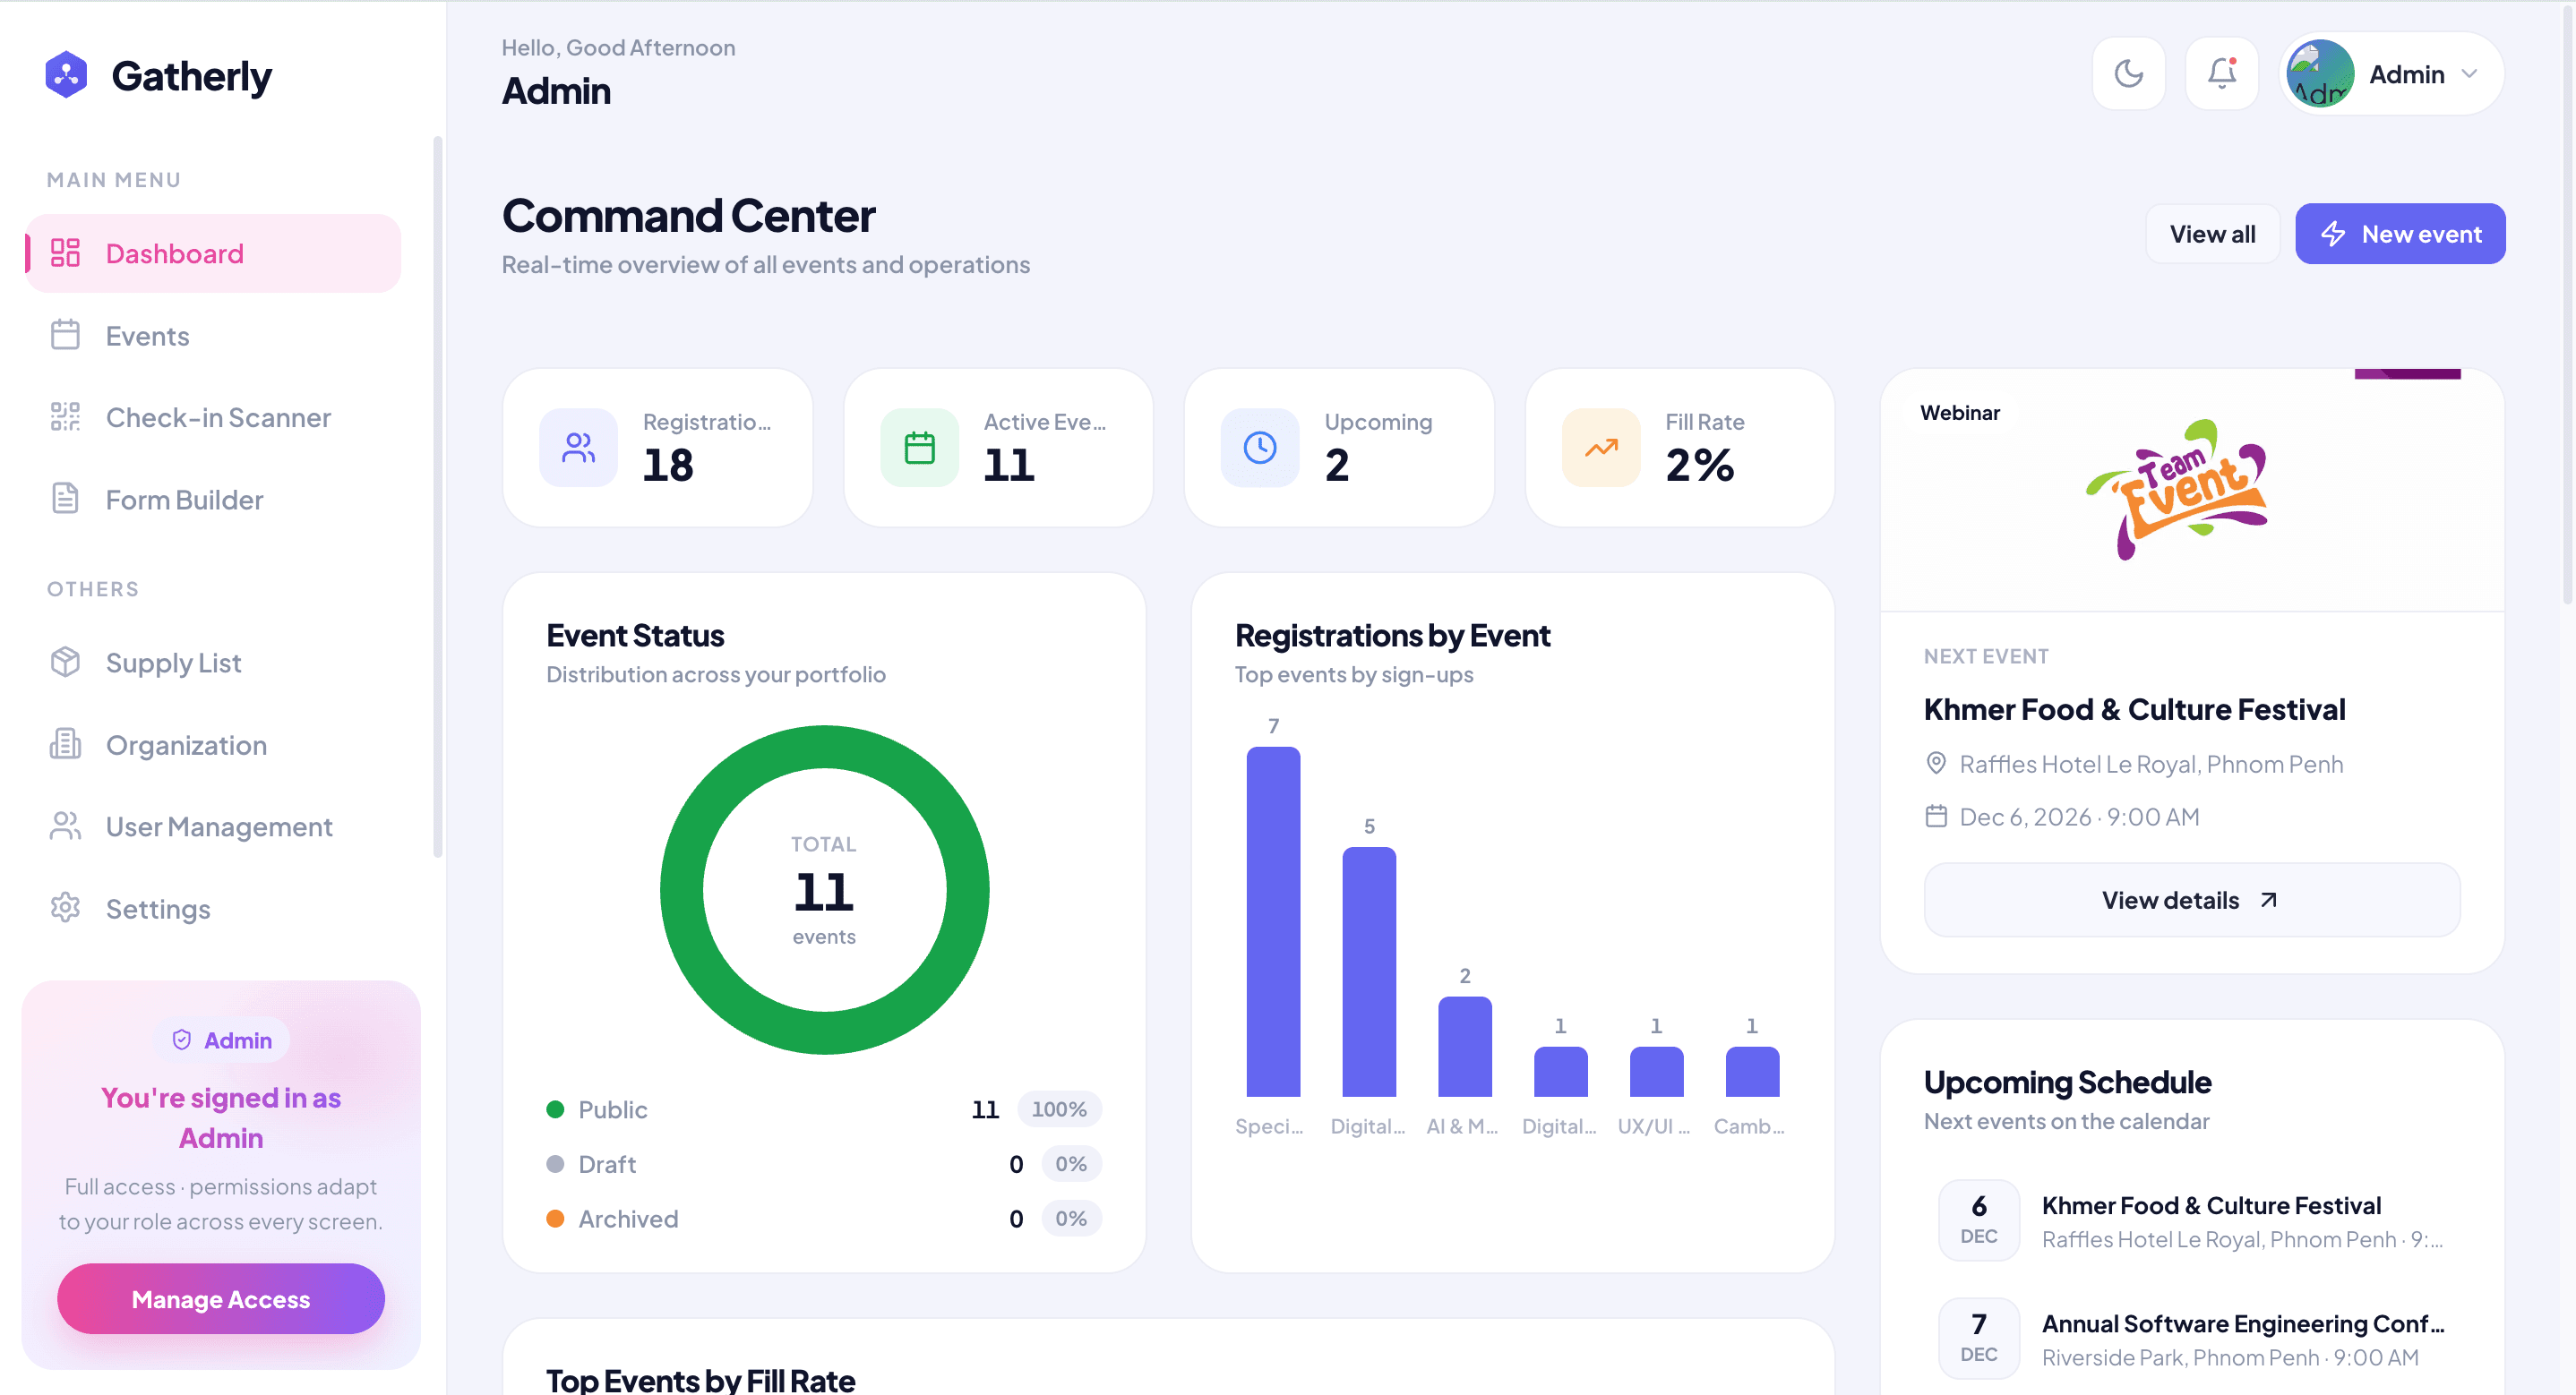
Task: Click the green Public legend dot
Action: click(x=555, y=1109)
